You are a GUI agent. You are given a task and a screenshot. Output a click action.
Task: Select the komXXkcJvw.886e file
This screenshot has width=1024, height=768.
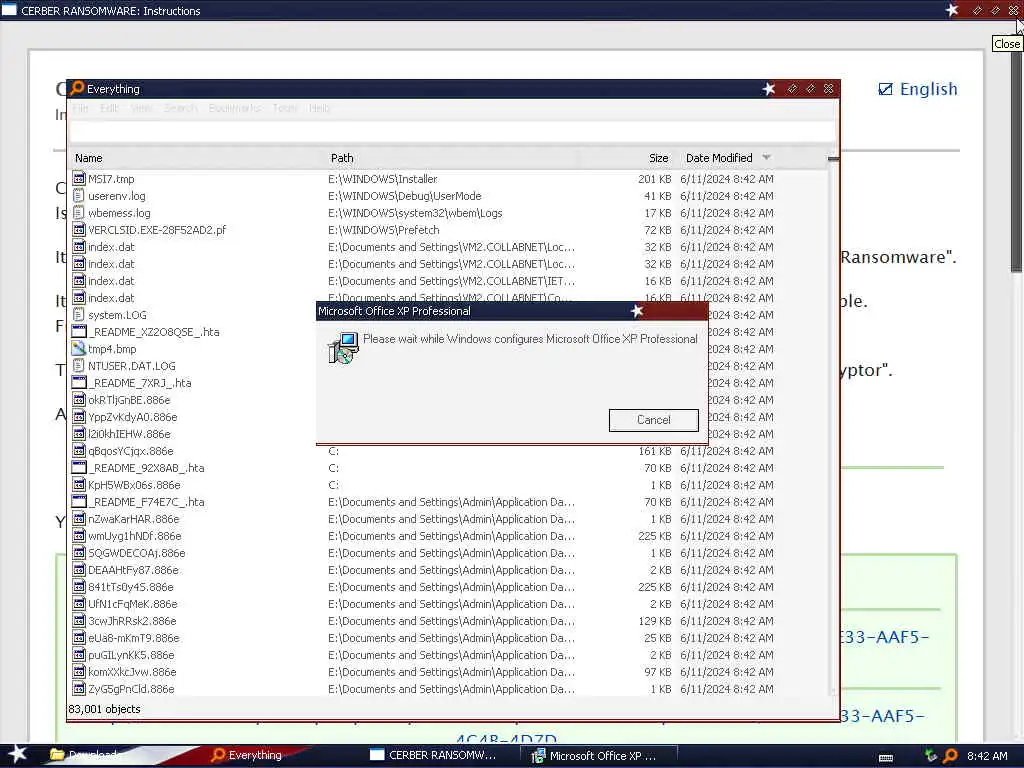132,671
